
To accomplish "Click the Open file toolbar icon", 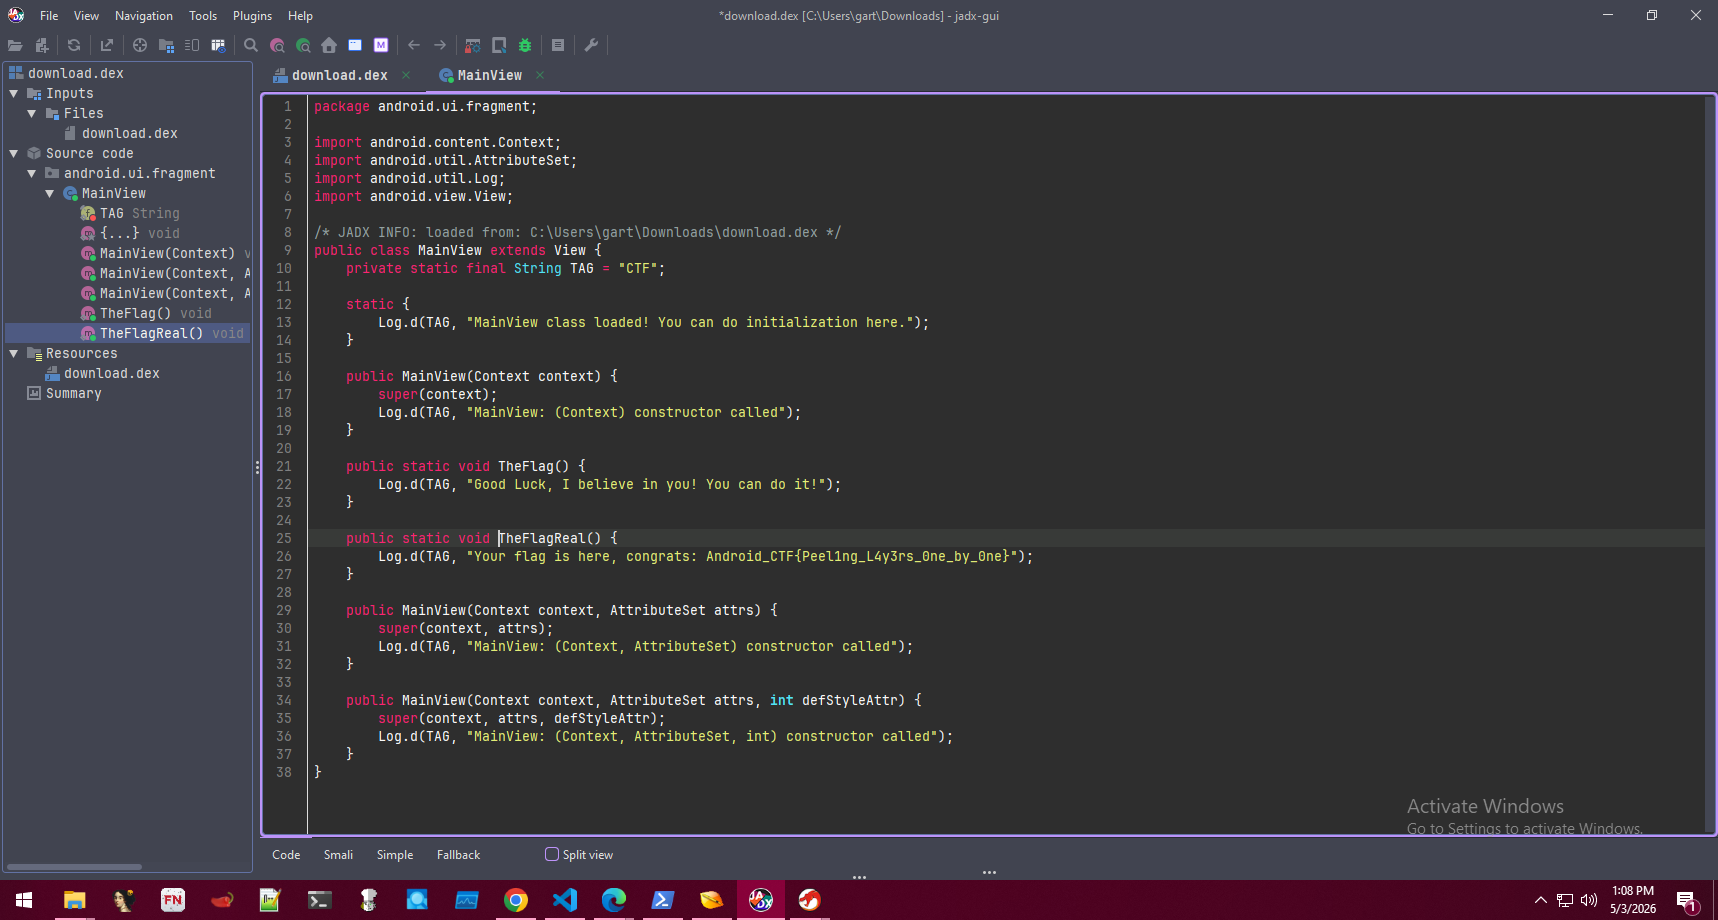I will [x=15, y=45].
